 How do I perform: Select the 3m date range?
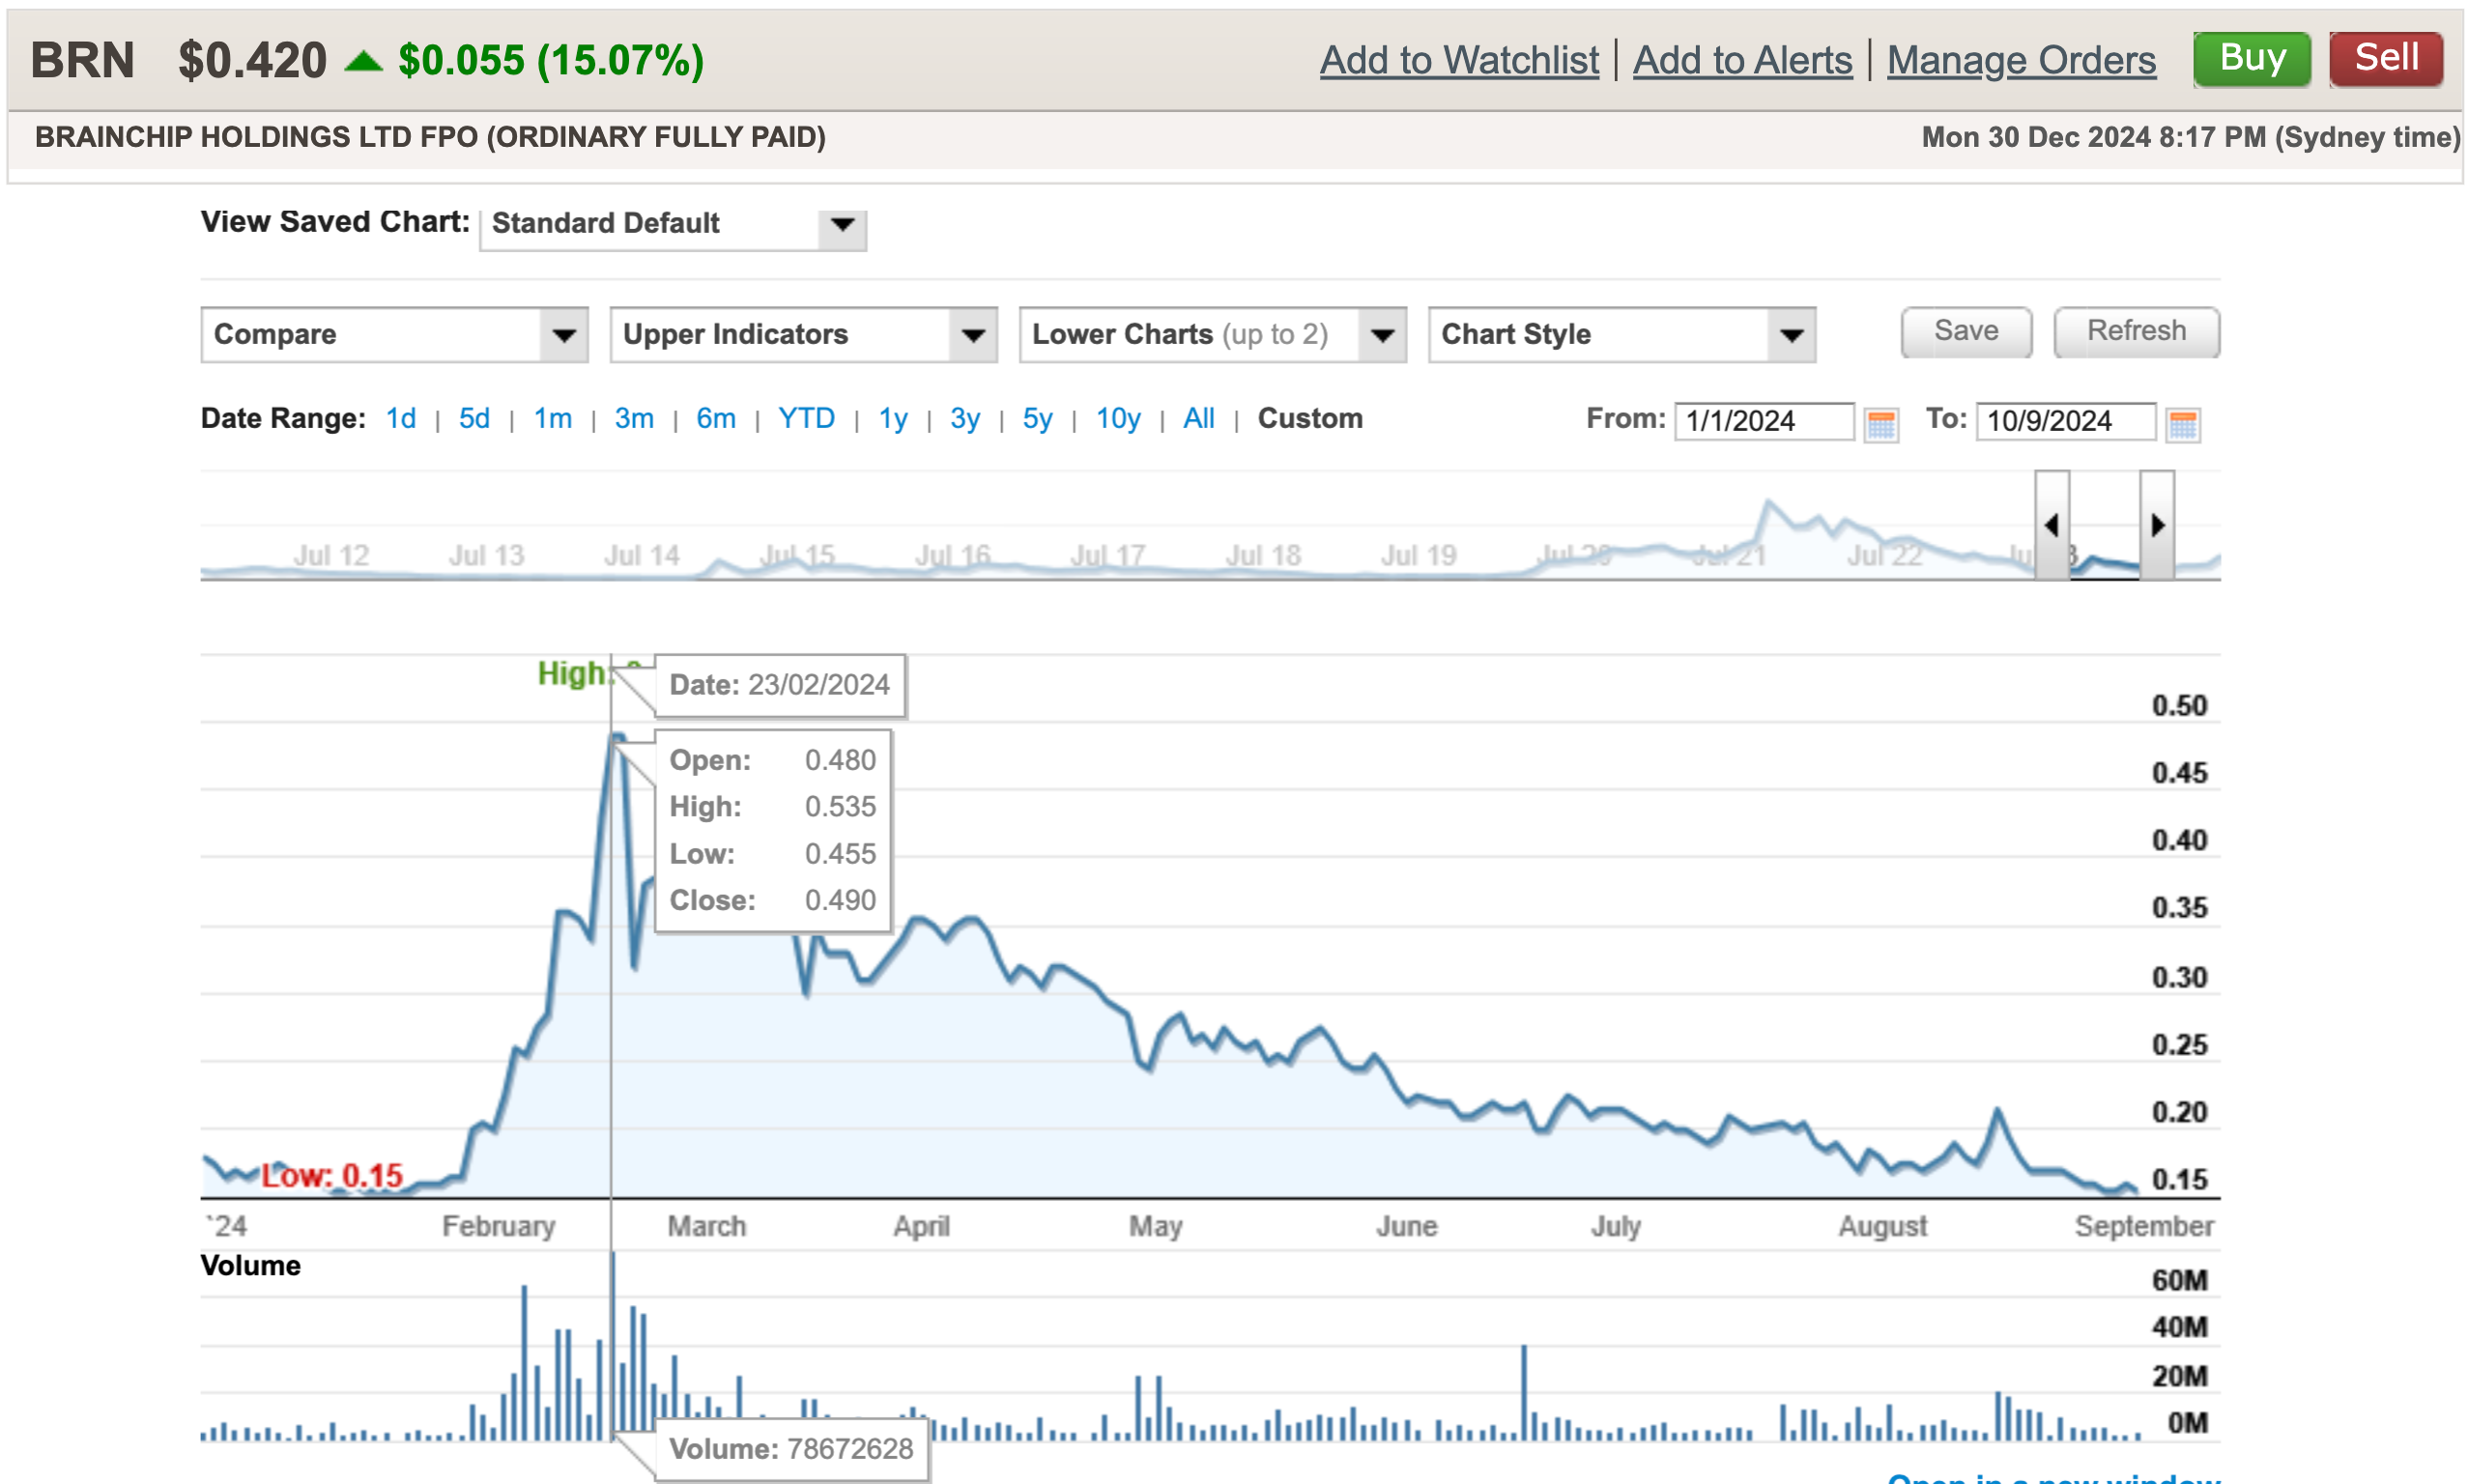[x=634, y=418]
